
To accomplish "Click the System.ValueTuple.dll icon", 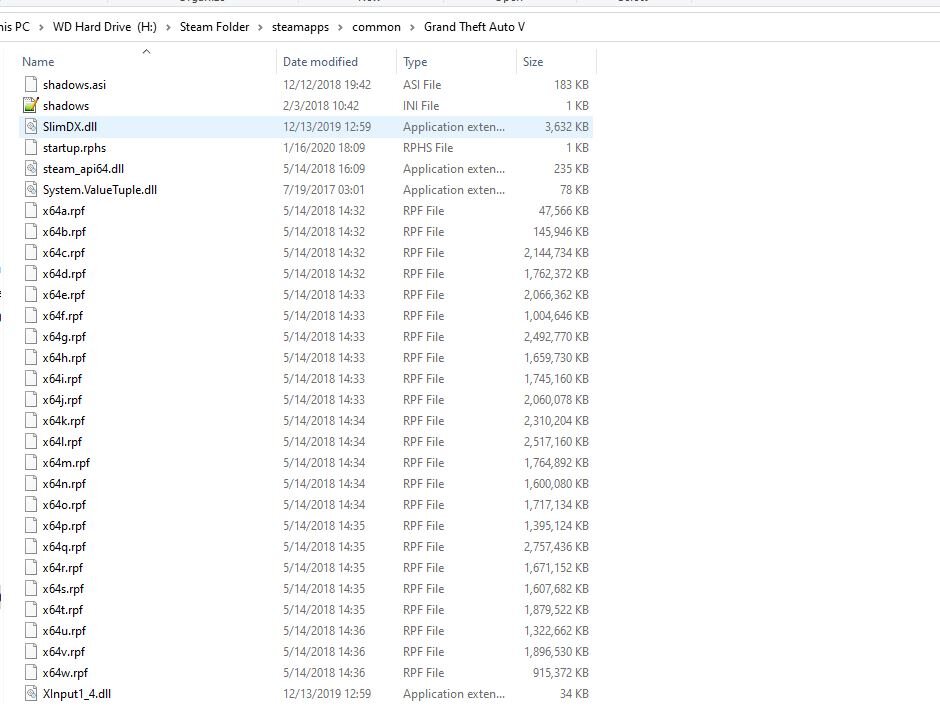I will click(x=31, y=190).
